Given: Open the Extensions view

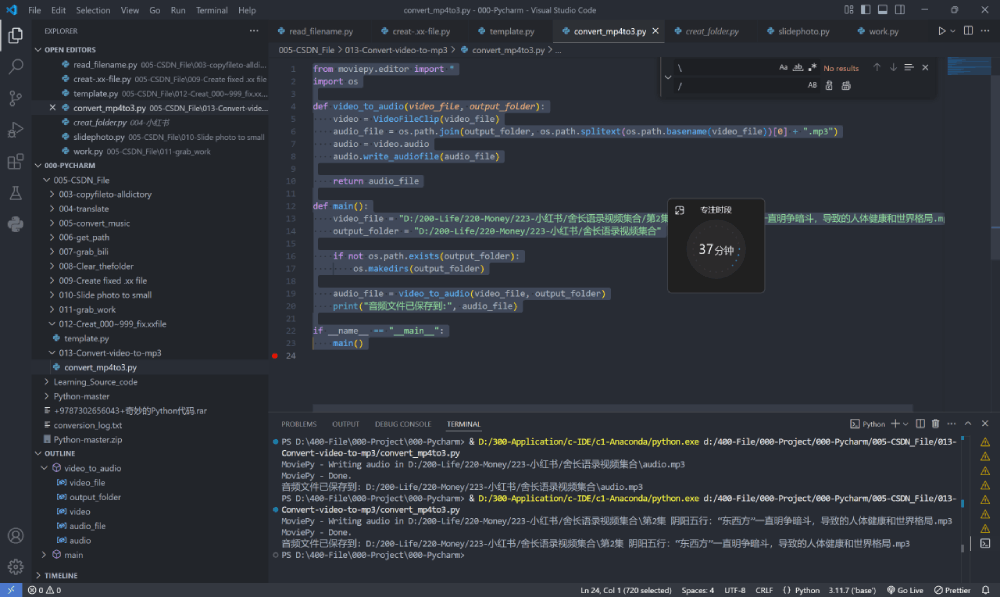Looking at the screenshot, I should tap(15, 161).
